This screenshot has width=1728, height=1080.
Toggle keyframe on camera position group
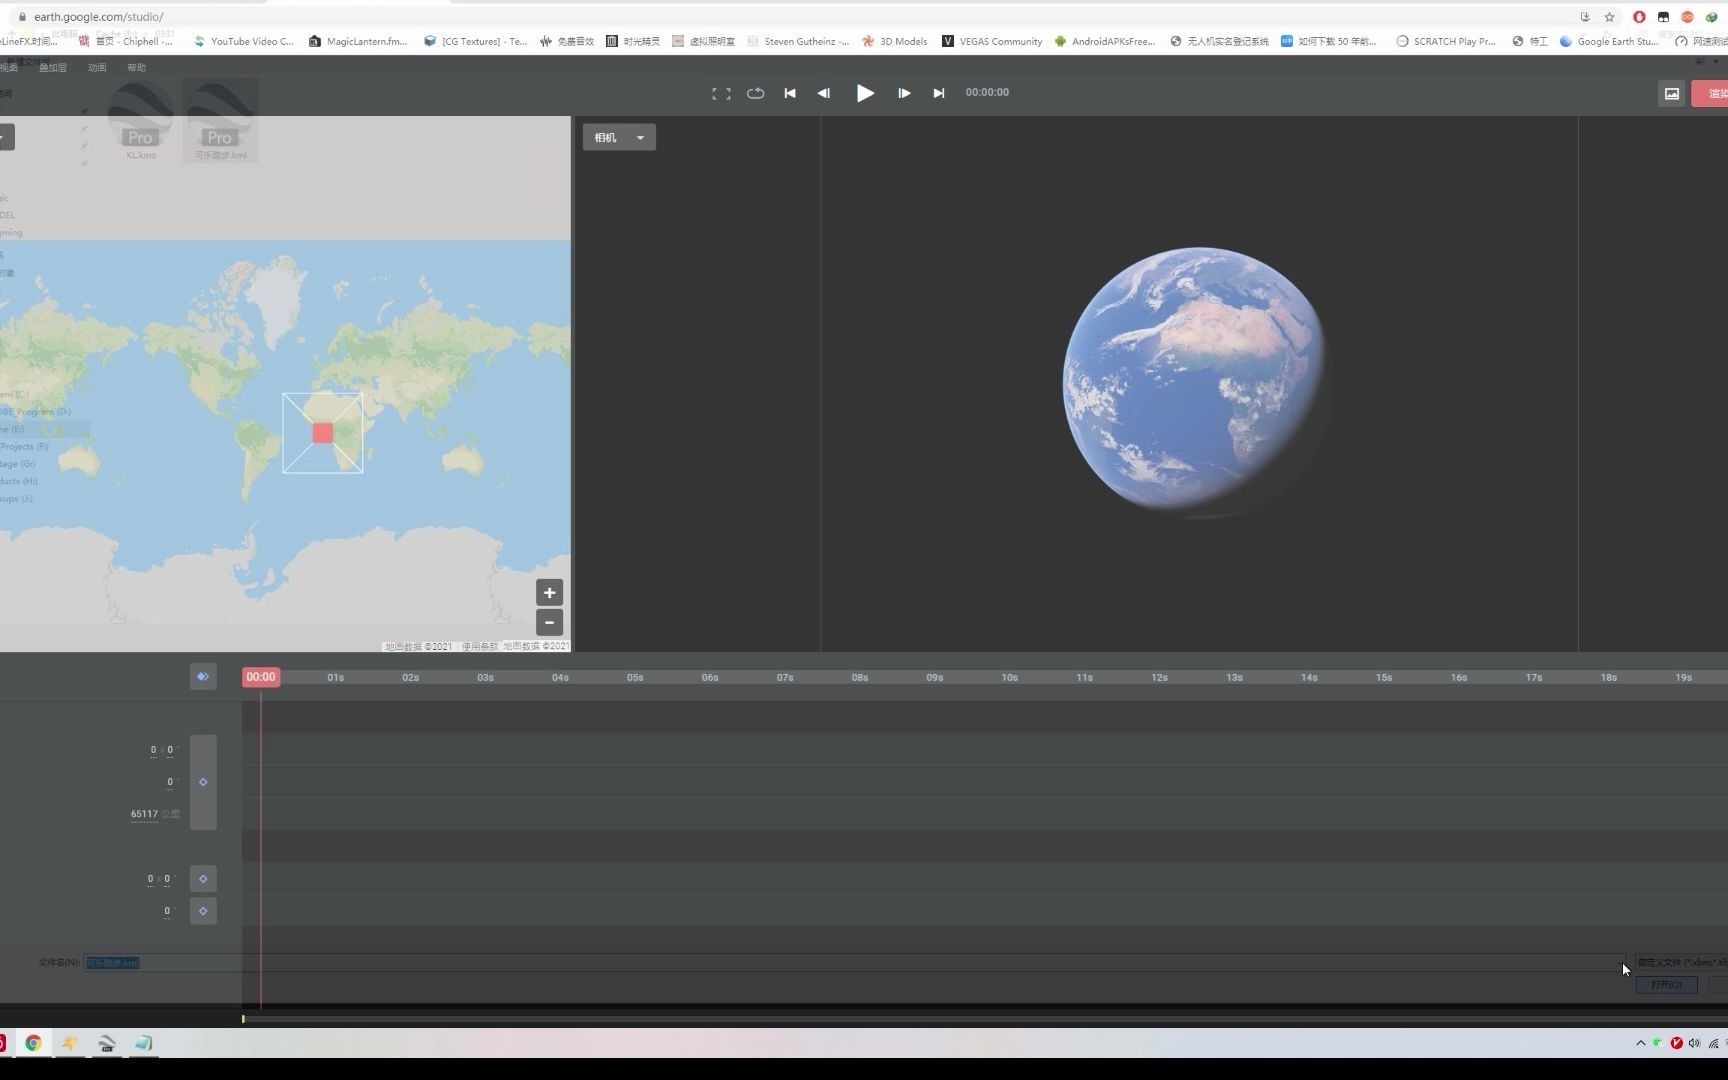203,782
